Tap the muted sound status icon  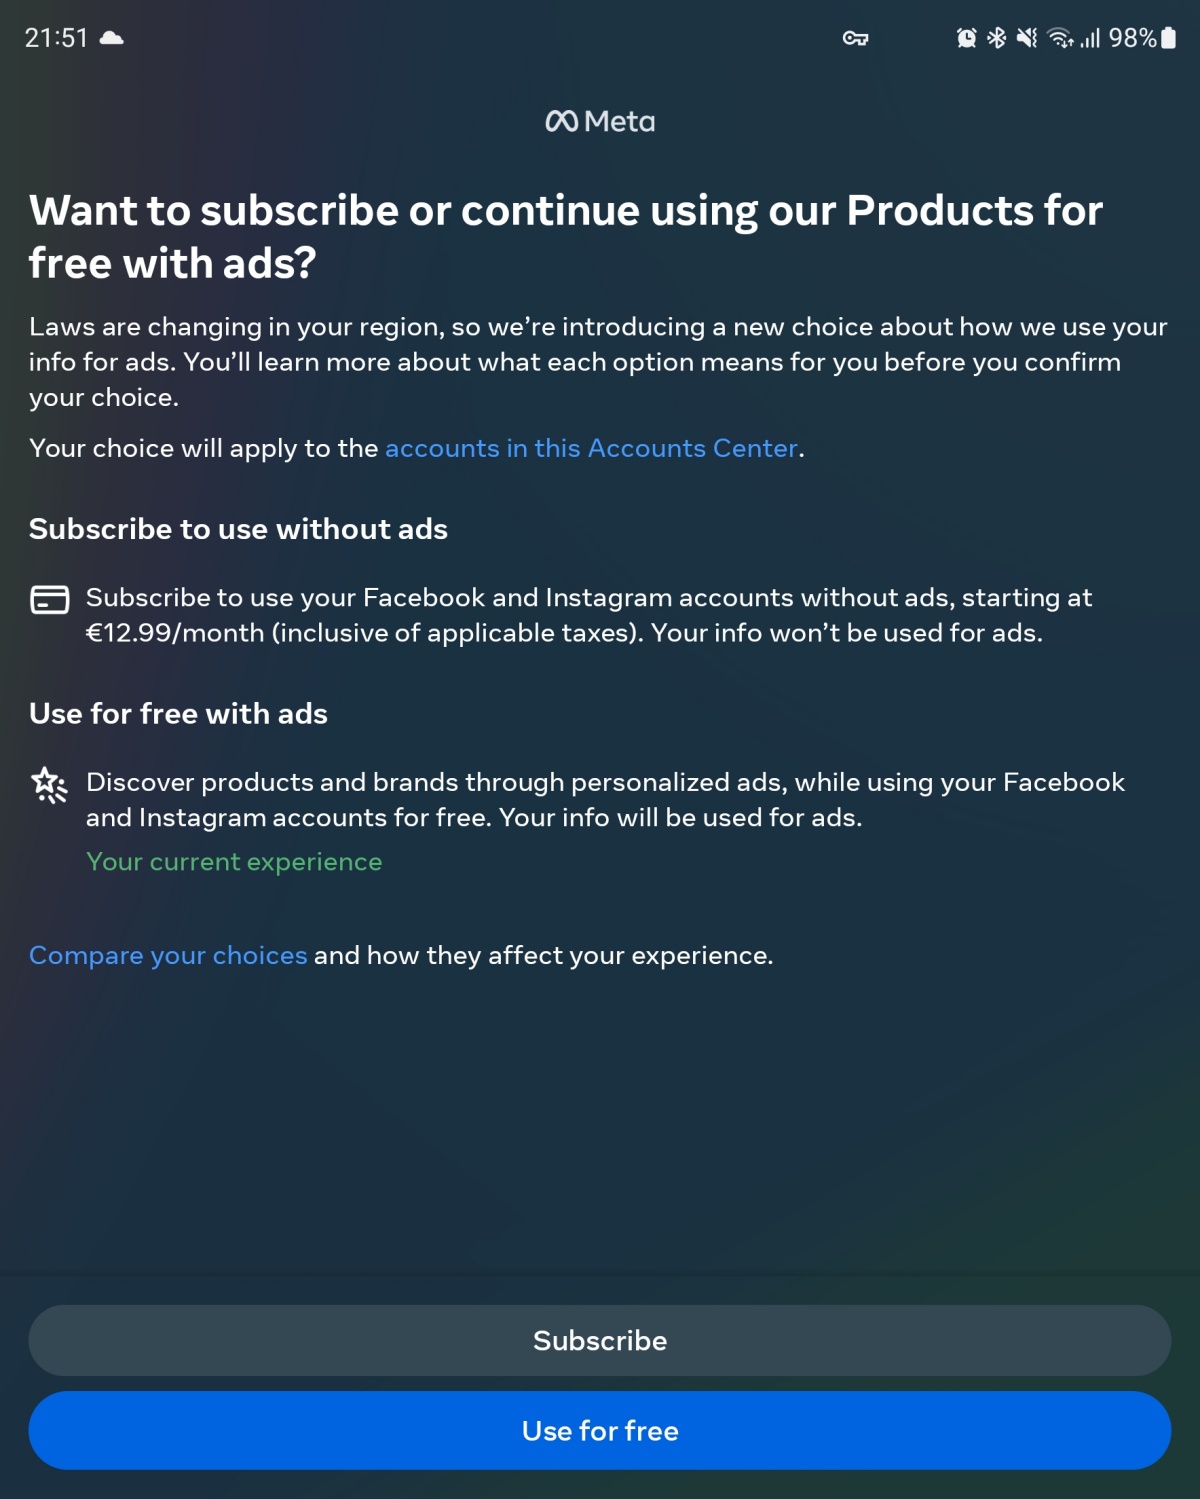click(x=1027, y=38)
